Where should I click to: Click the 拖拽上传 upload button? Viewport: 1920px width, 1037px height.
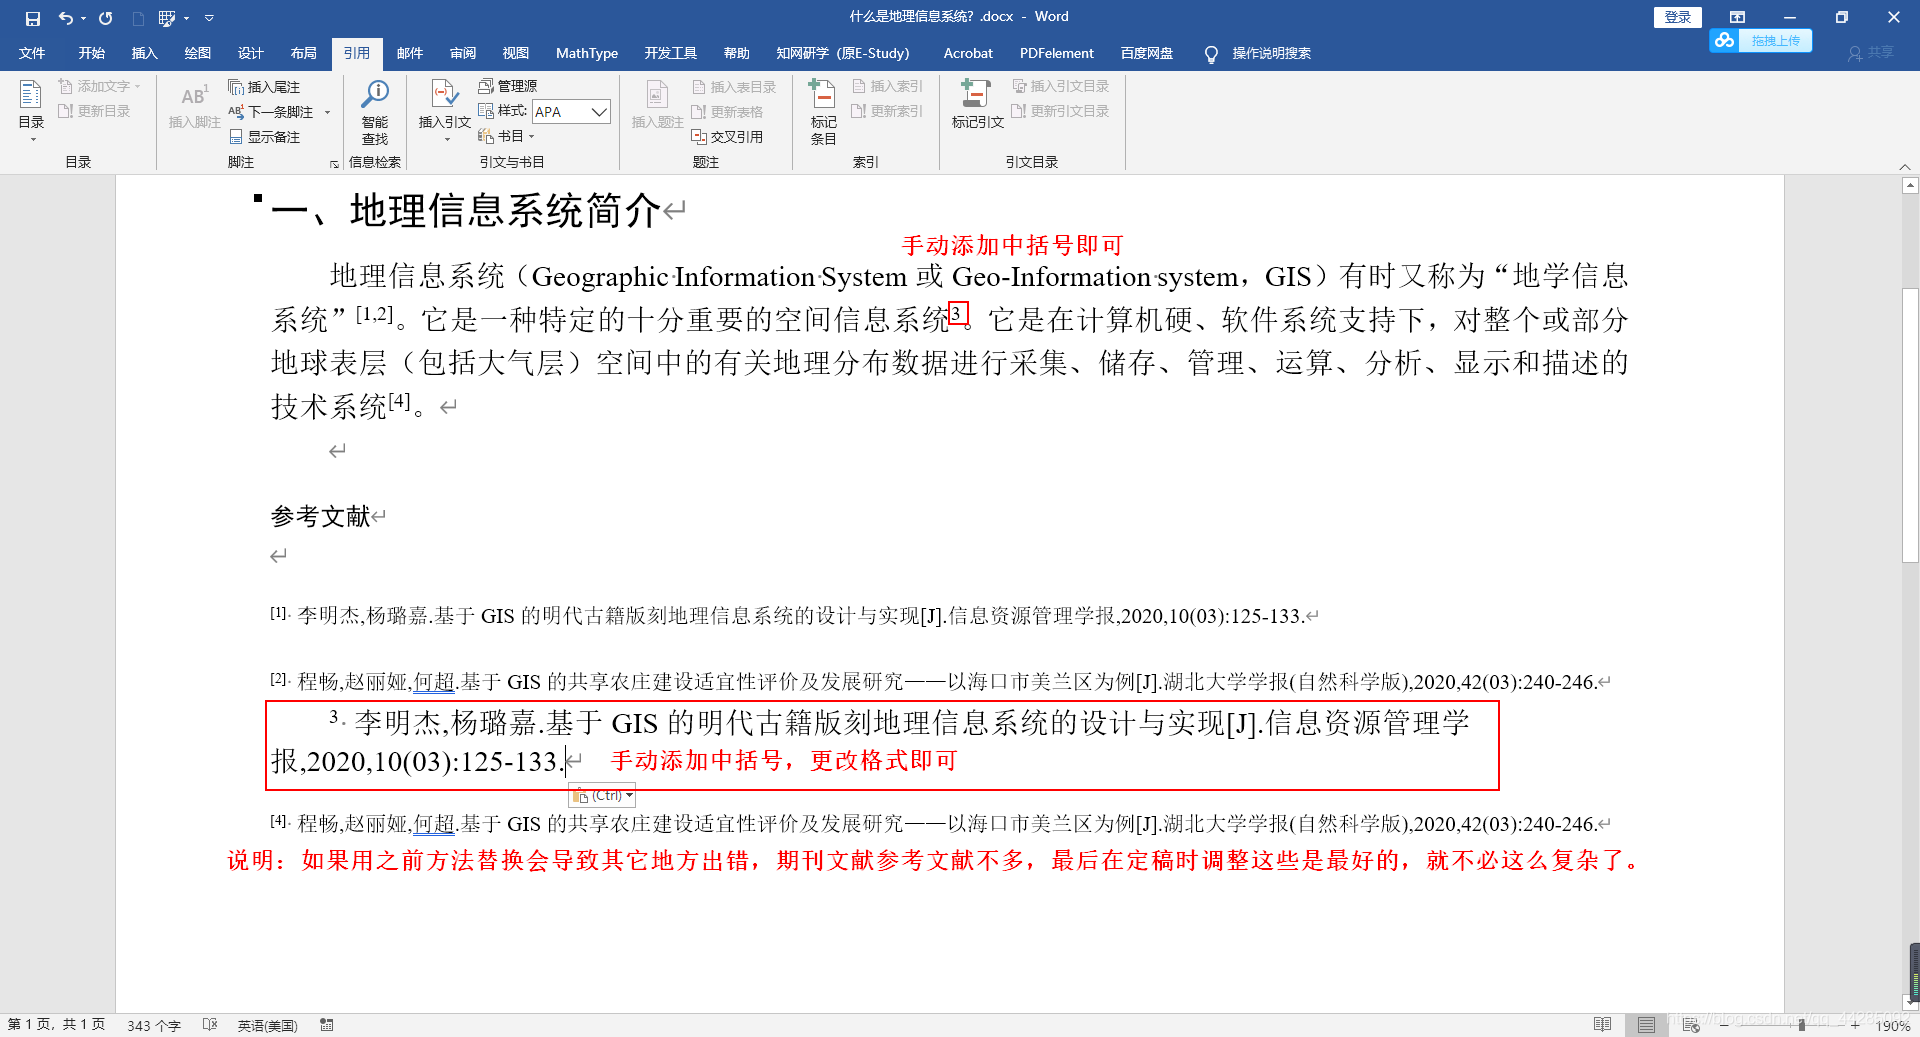1761,40
